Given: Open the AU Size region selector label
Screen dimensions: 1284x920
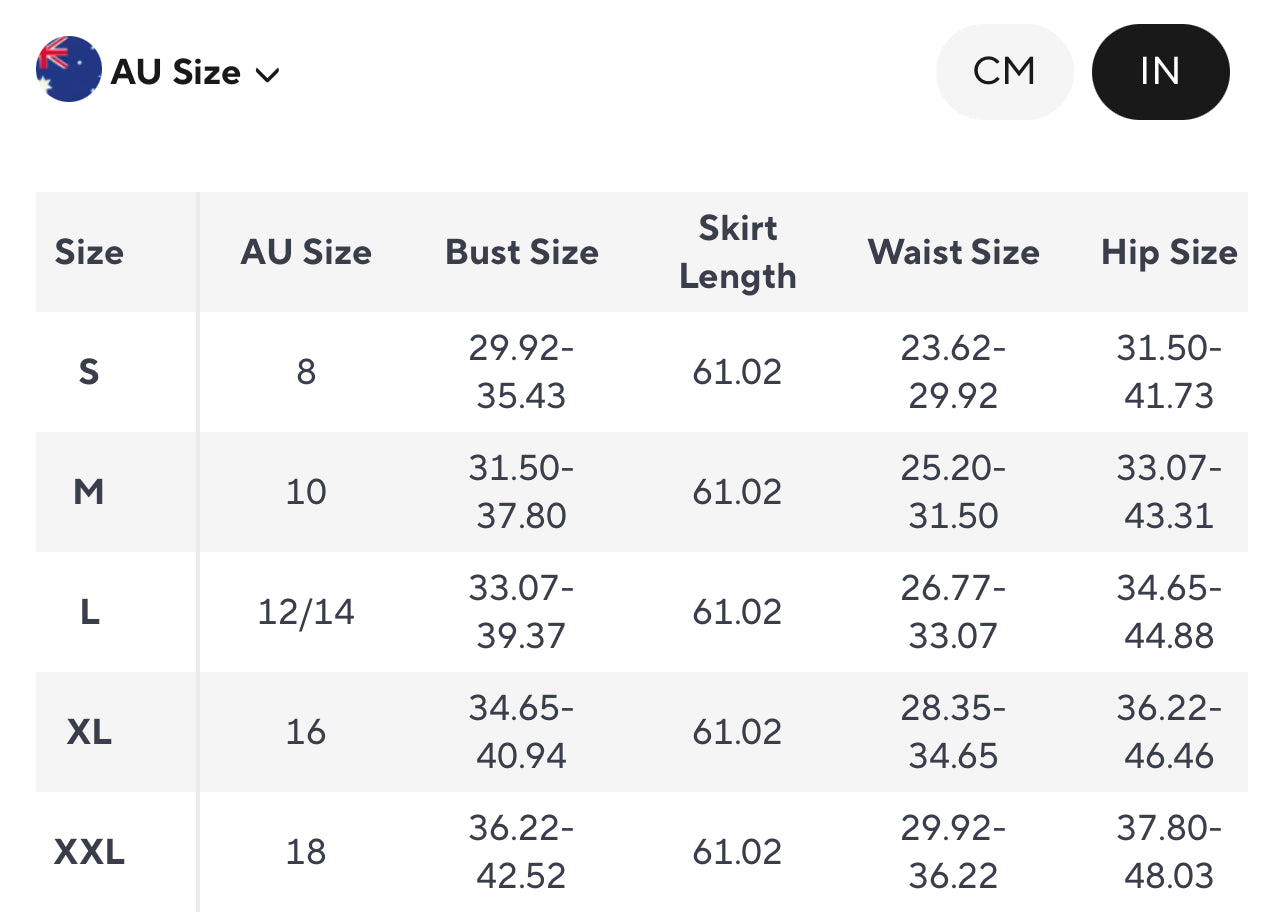Looking at the screenshot, I should [x=176, y=72].
